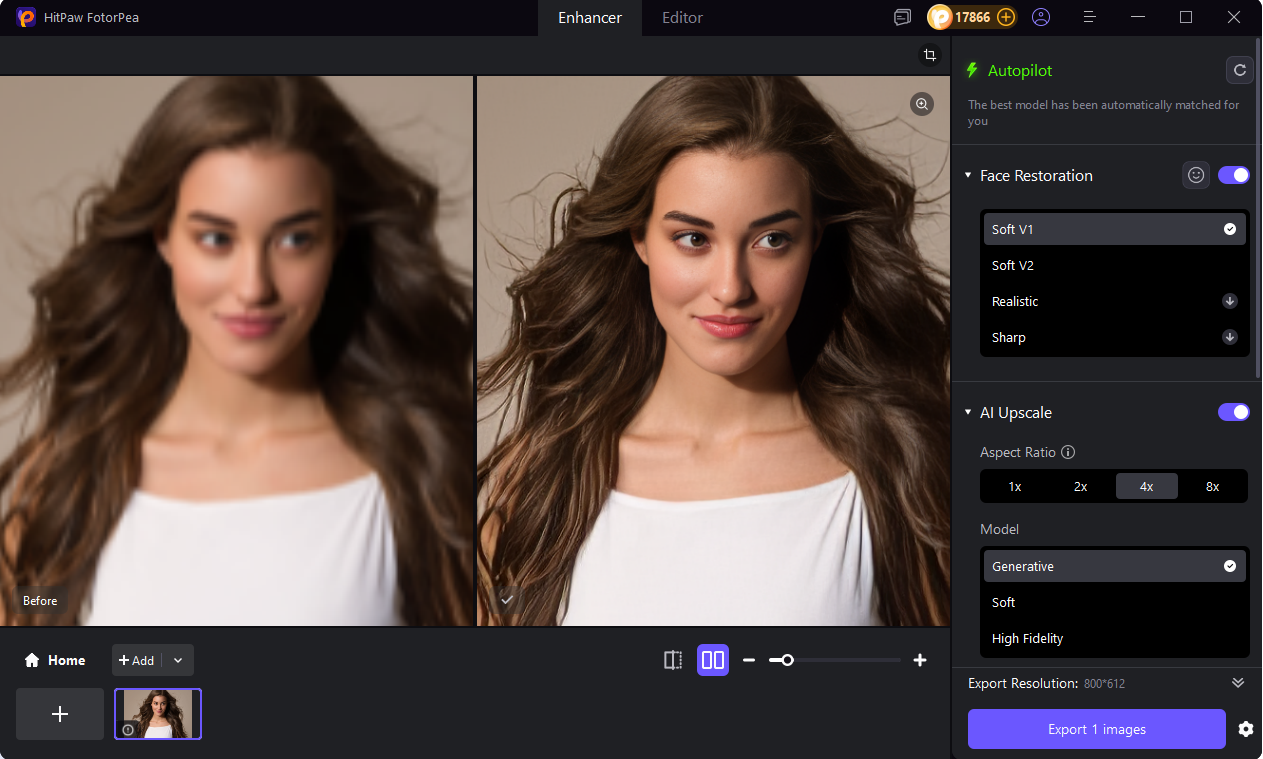1263x759 pixels.
Task: Switch to single-image comparison view icon
Action: click(672, 660)
